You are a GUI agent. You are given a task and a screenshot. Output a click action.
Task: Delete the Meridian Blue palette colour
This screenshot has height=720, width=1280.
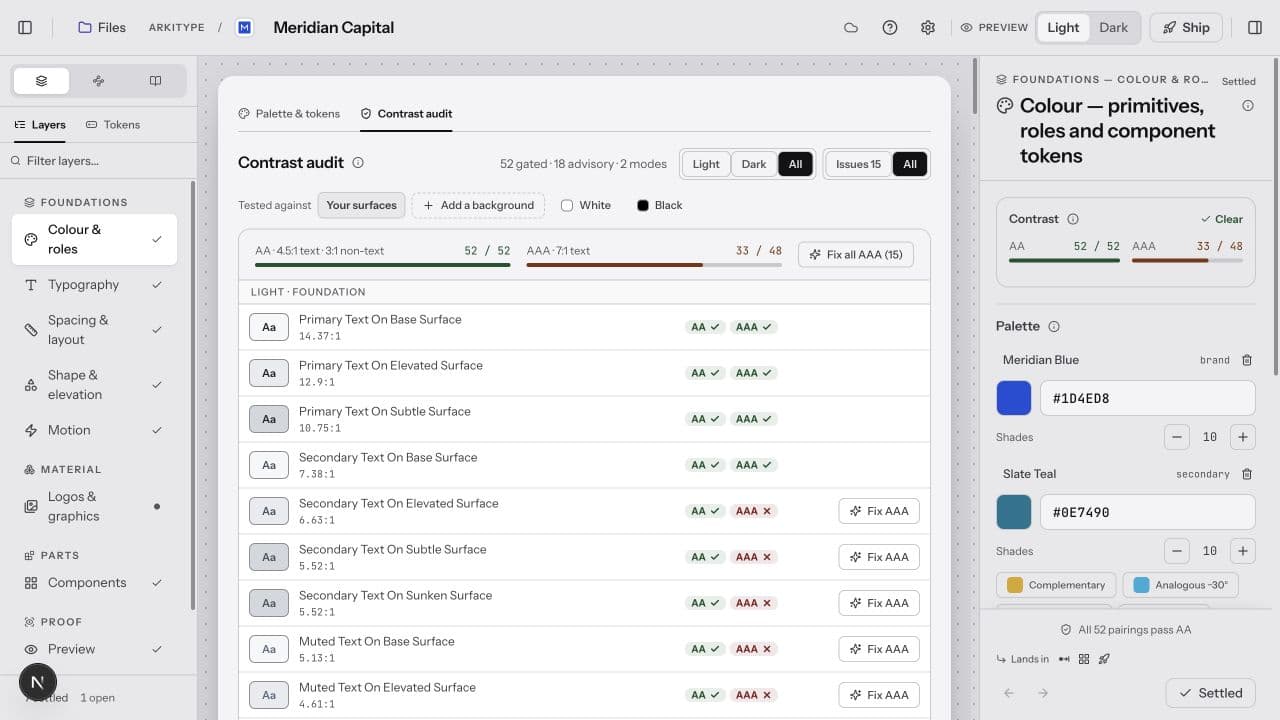point(1246,360)
